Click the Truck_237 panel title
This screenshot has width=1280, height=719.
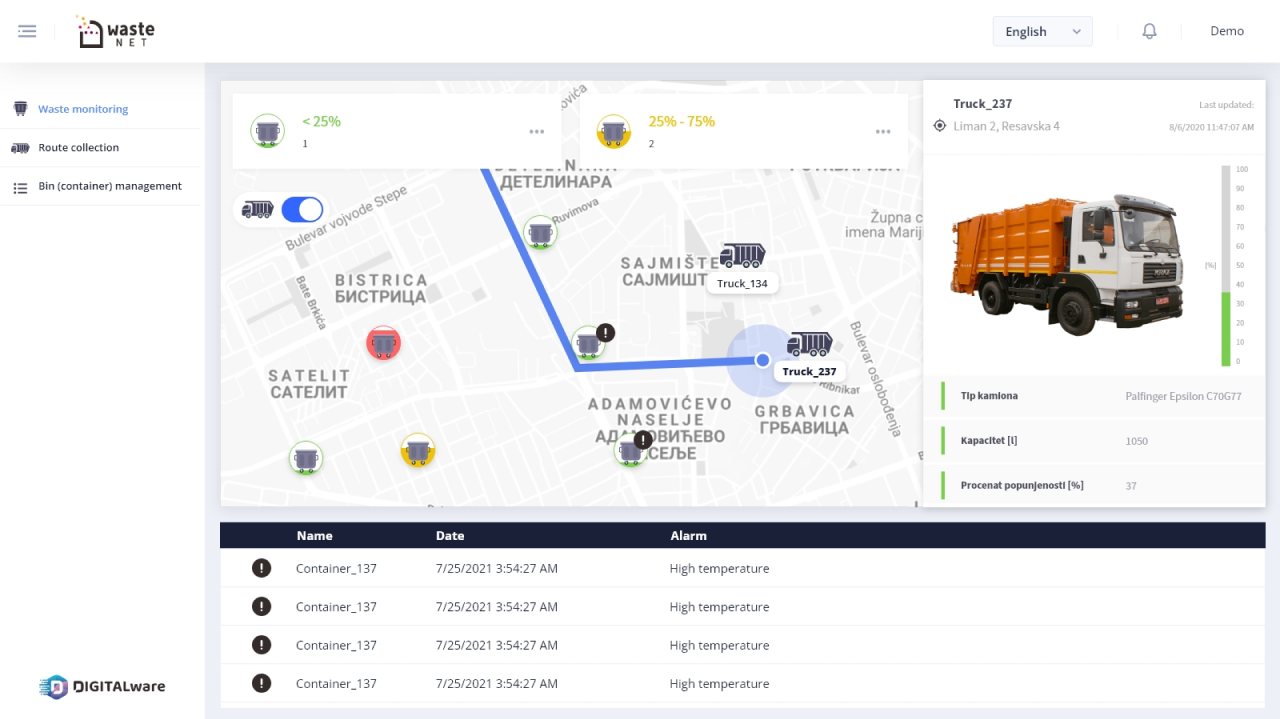(x=982, y=104)
